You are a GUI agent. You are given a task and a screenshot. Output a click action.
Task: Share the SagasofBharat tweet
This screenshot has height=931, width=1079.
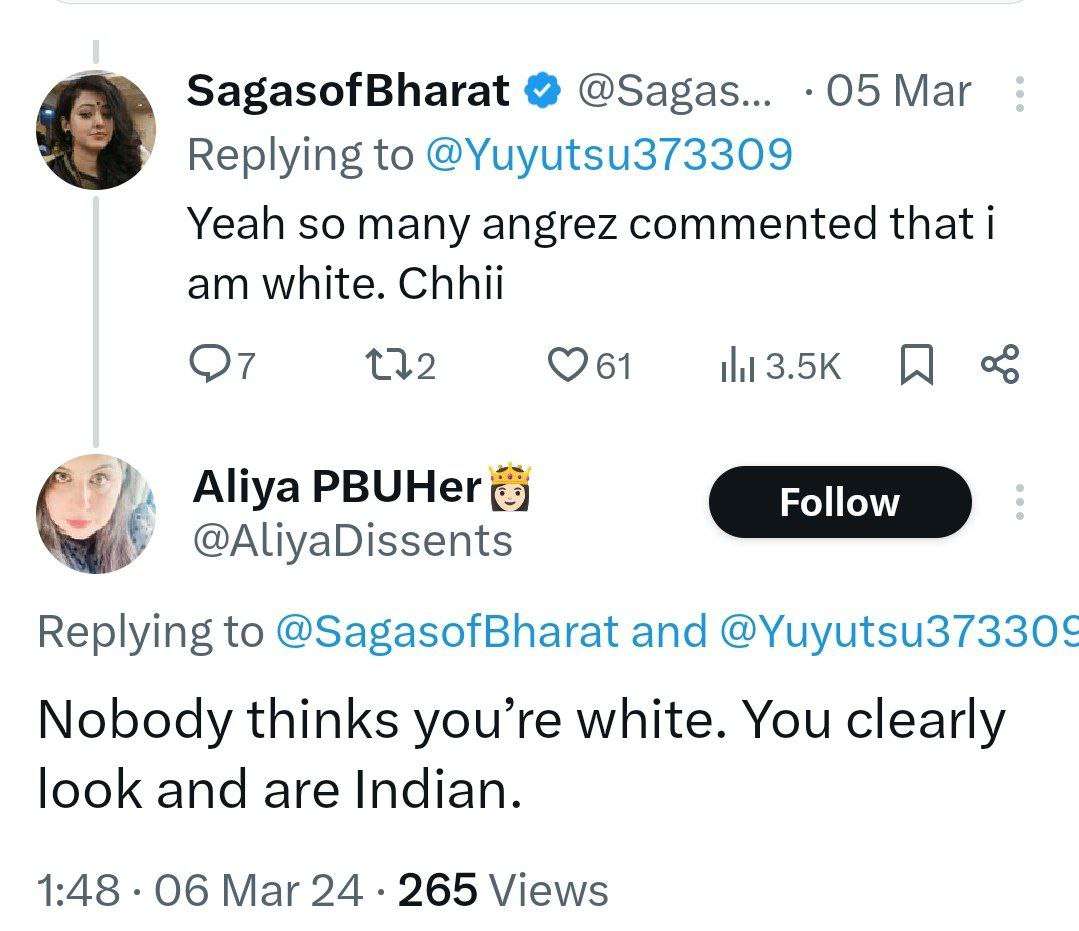[999, 365]
